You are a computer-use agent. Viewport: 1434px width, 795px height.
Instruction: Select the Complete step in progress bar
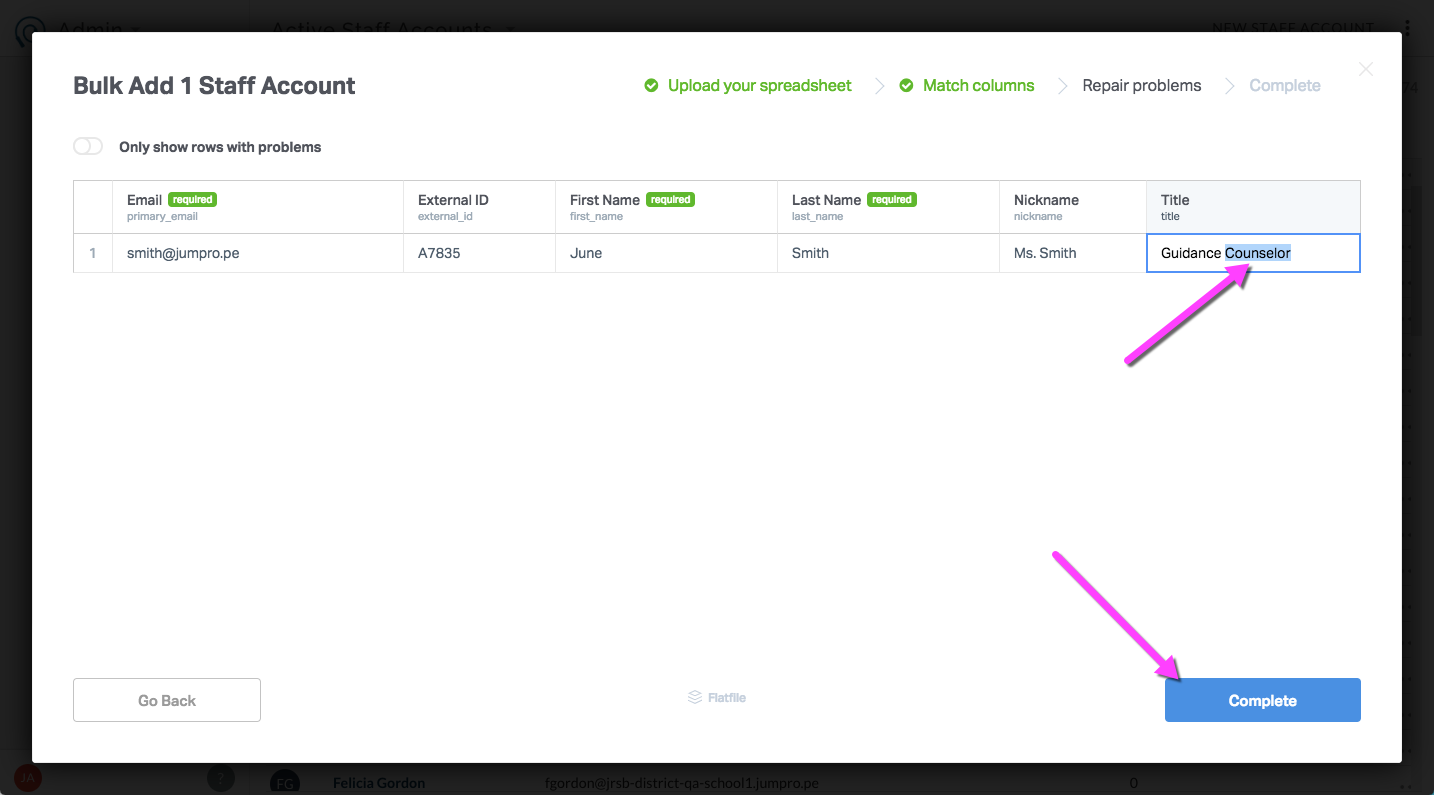click(x=1285, y=86)
